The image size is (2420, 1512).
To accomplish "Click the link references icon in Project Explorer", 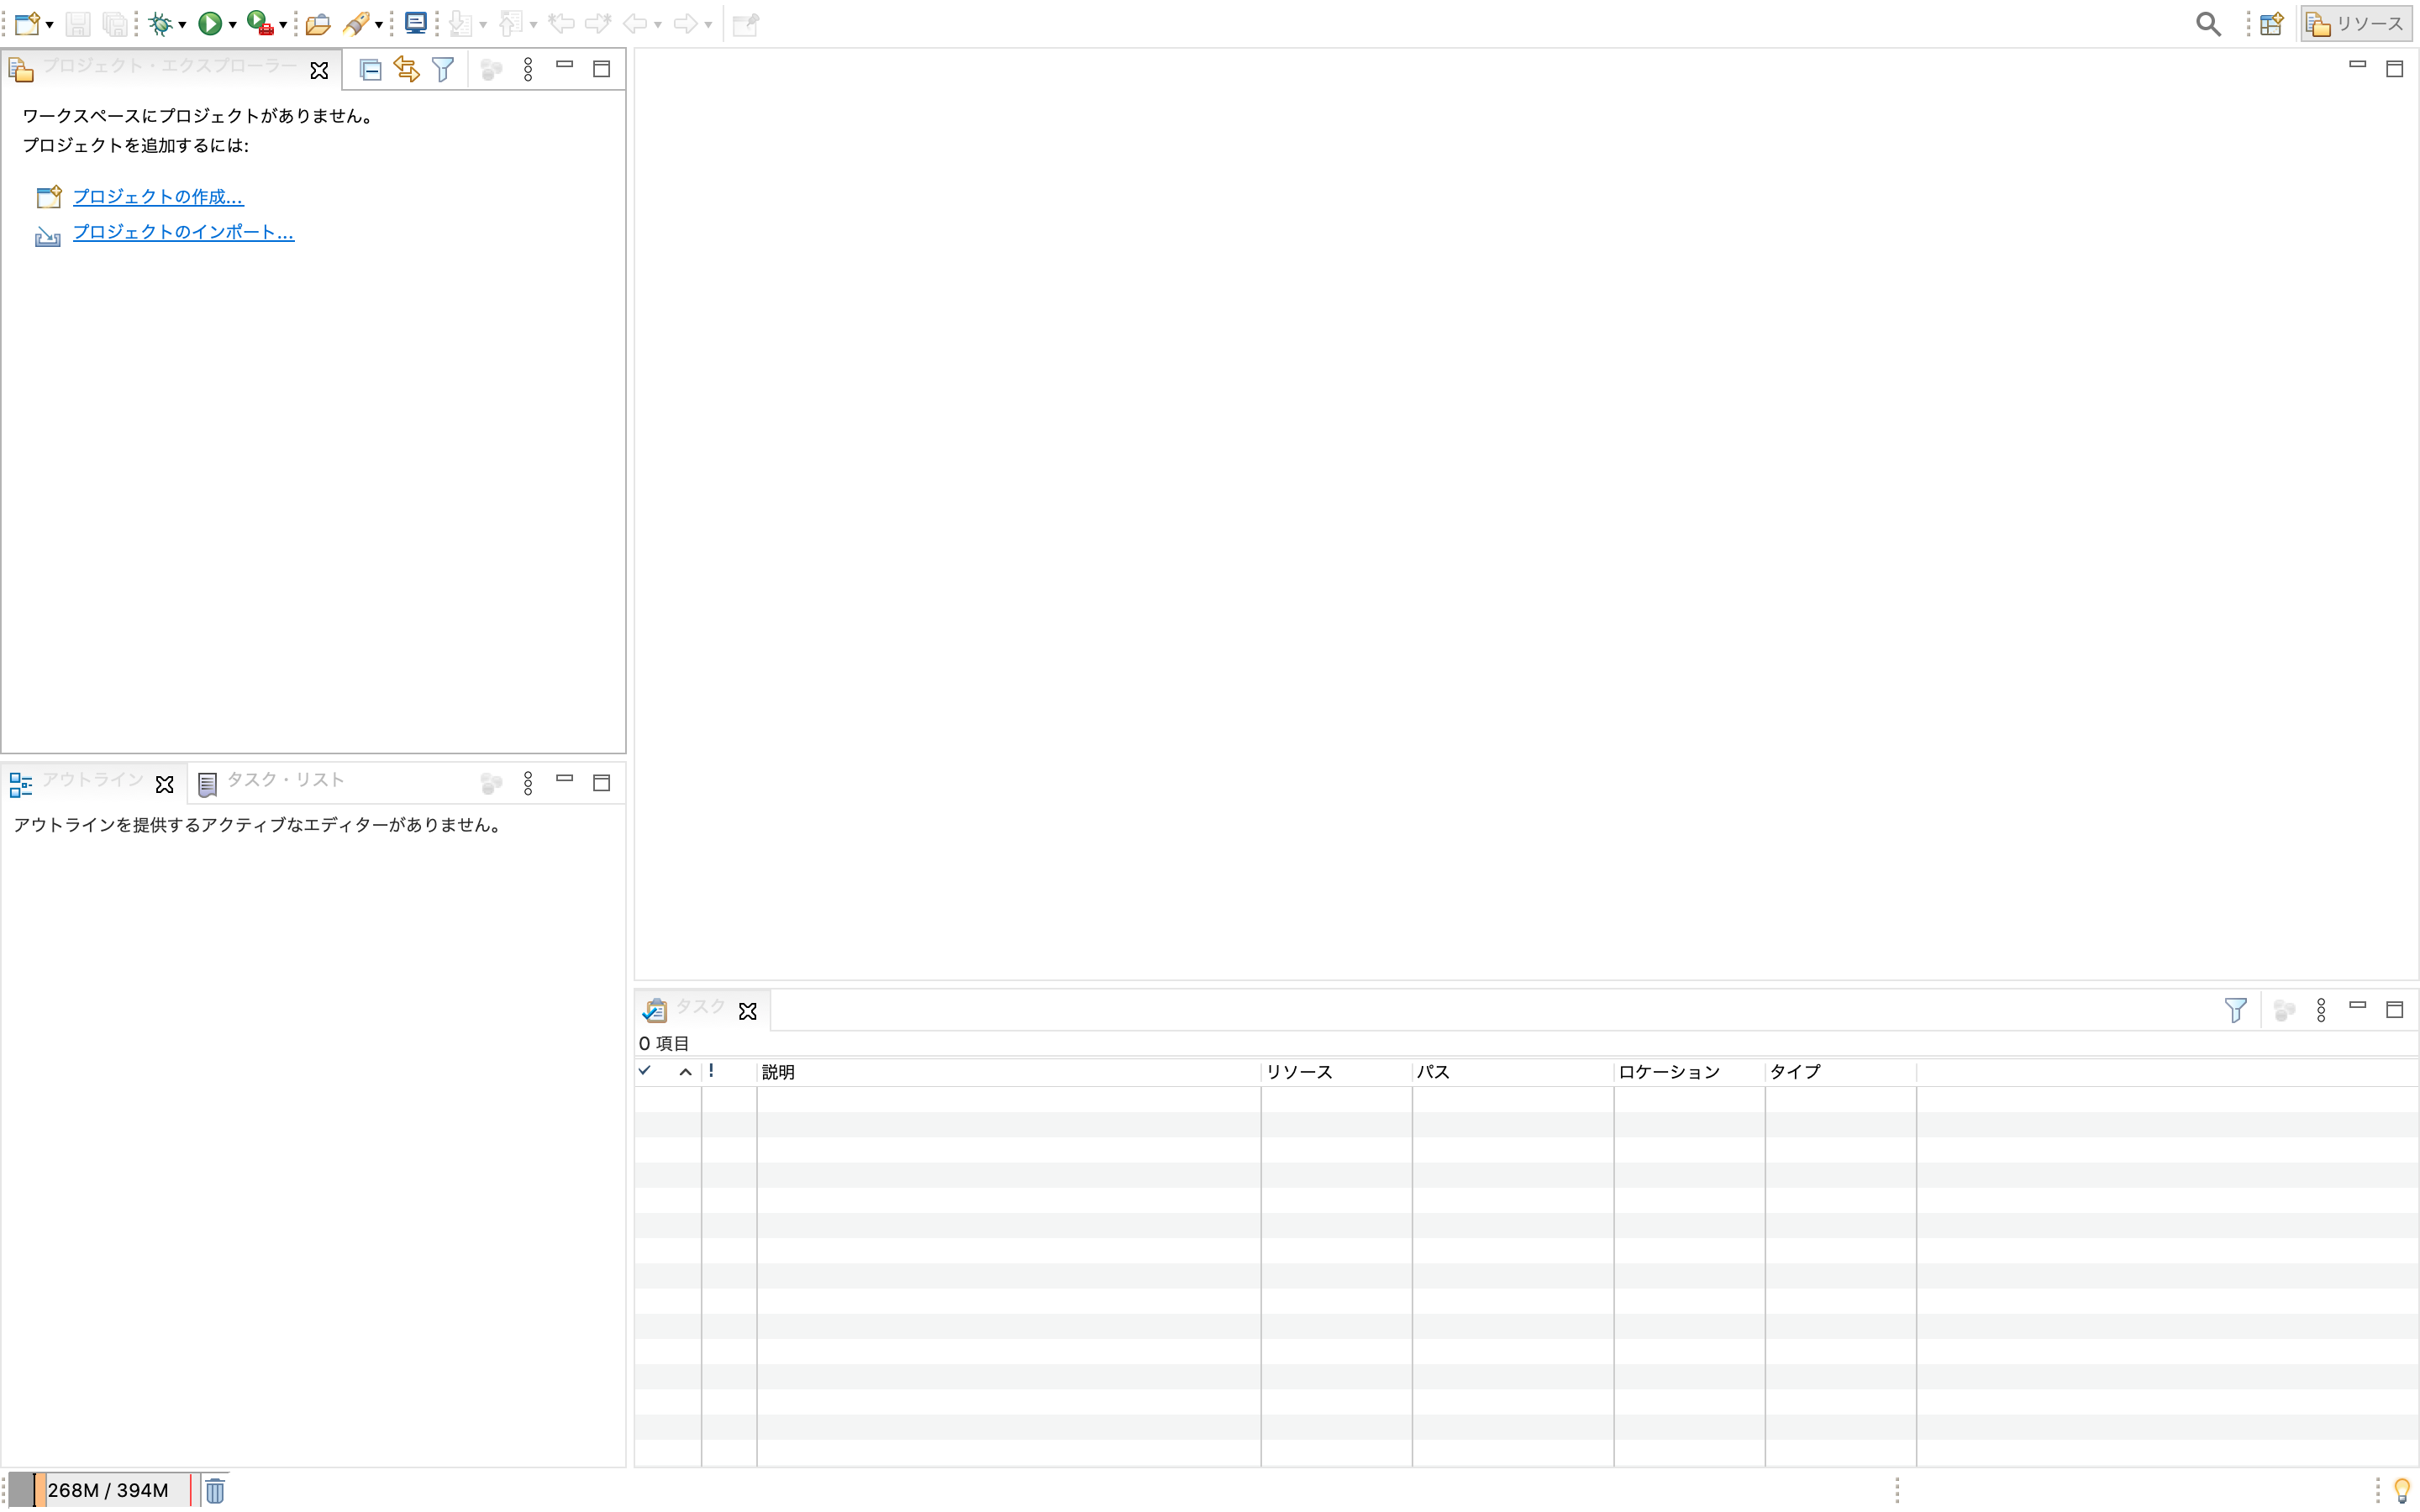I will [406, 70].
